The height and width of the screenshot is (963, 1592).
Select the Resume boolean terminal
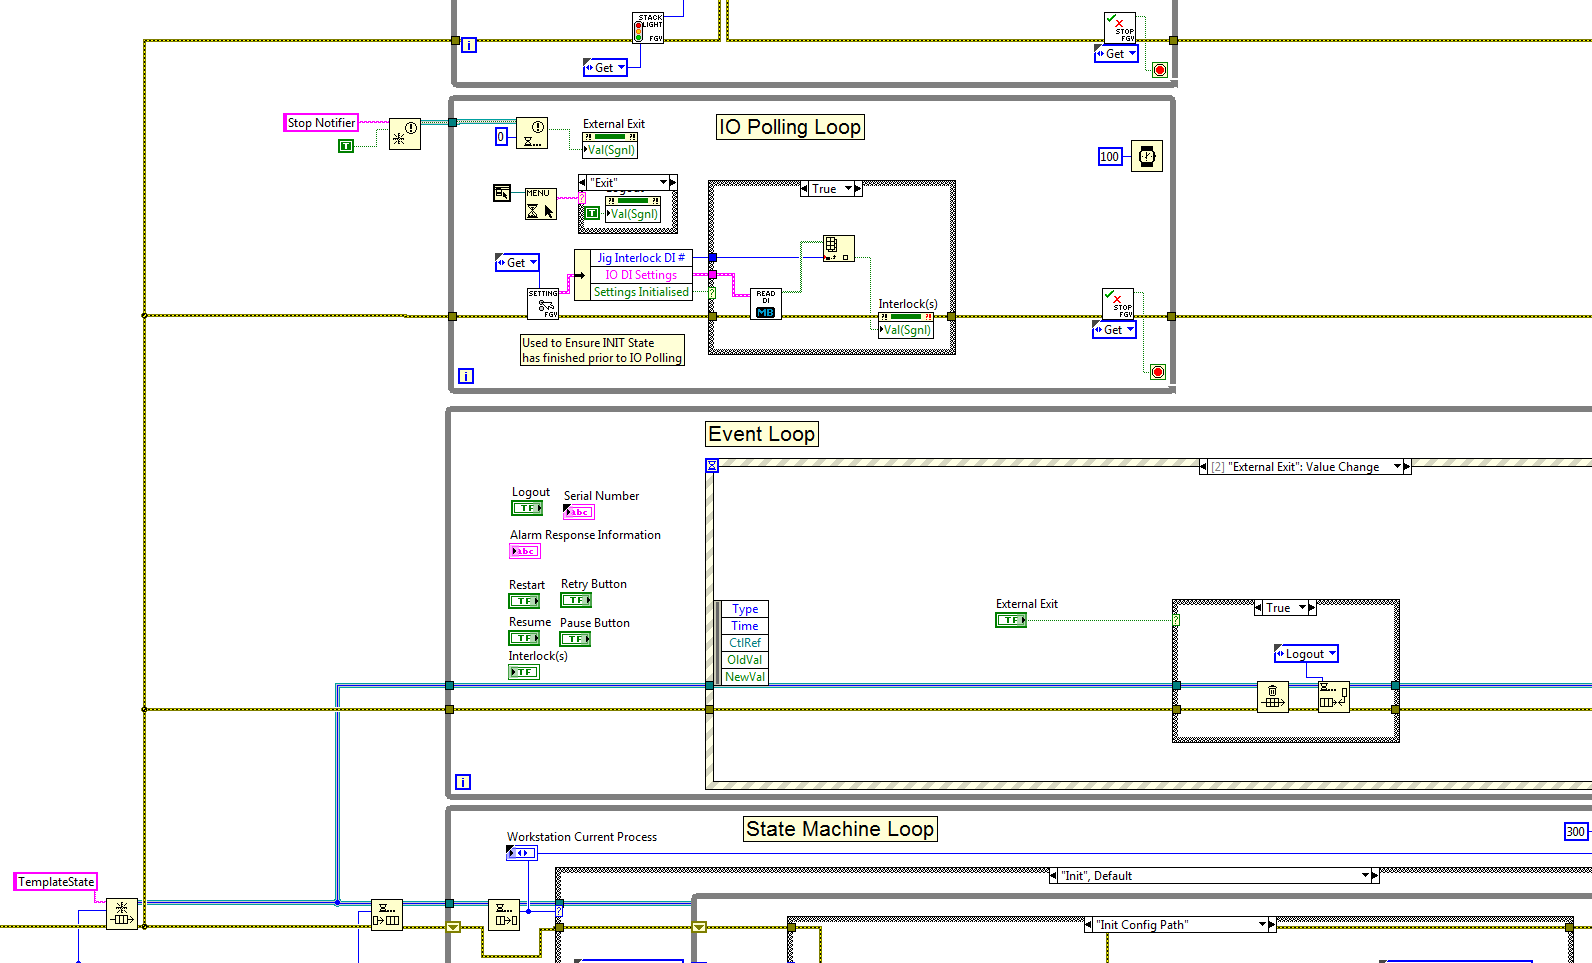[524, 638]
